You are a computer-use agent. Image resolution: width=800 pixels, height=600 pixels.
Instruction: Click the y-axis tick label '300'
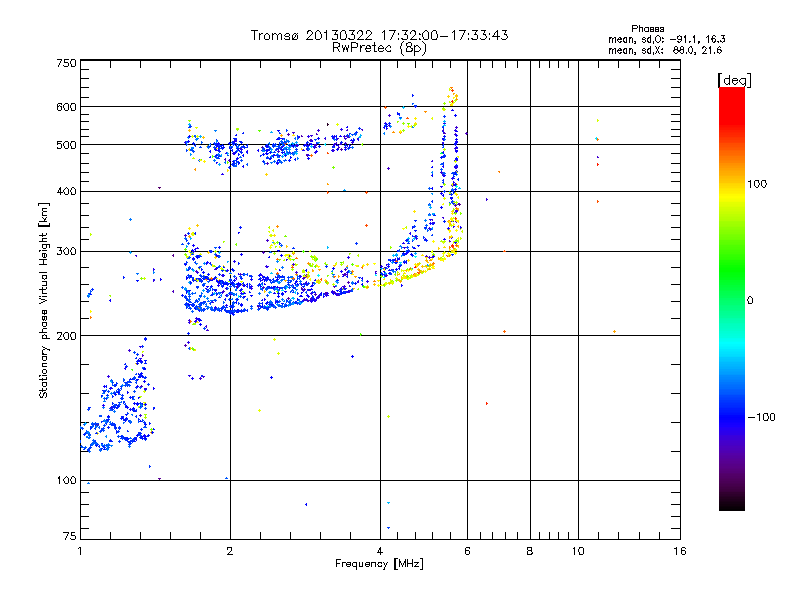67,252
